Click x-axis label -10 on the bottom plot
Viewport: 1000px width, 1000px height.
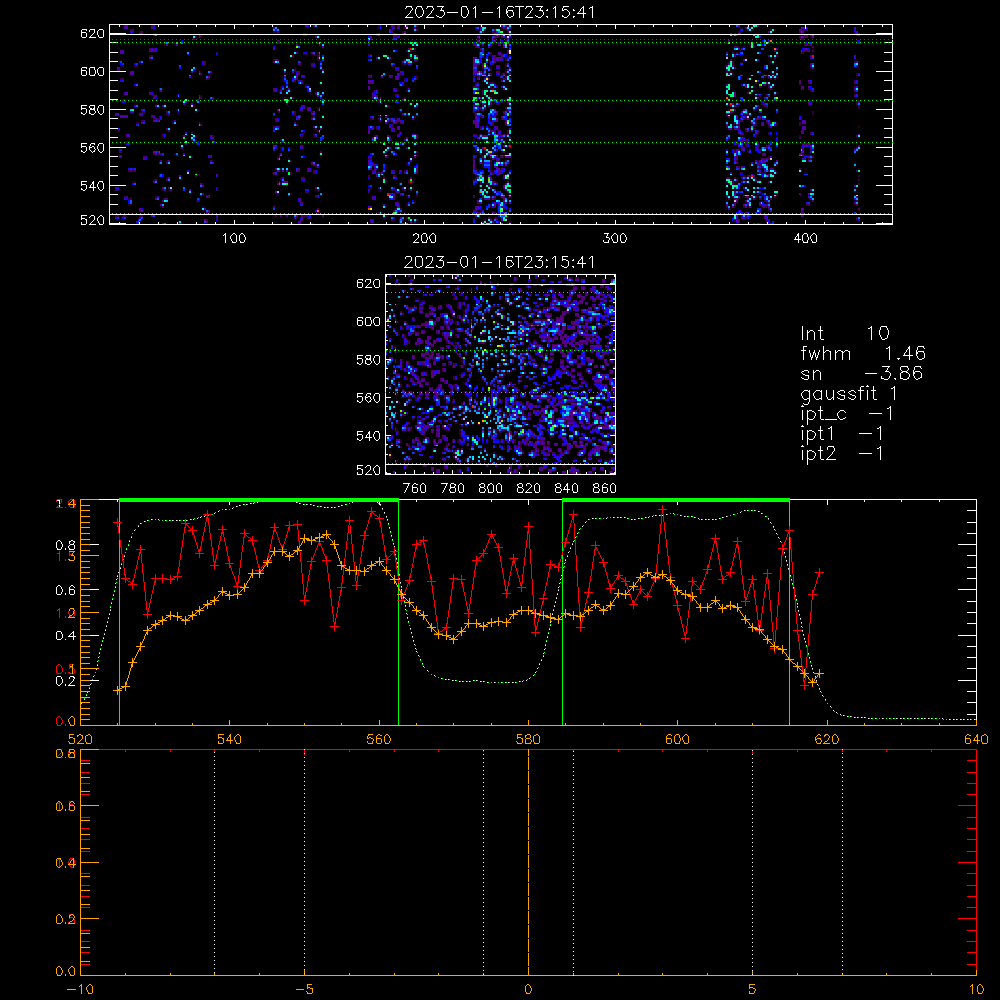tap(80, 990)
